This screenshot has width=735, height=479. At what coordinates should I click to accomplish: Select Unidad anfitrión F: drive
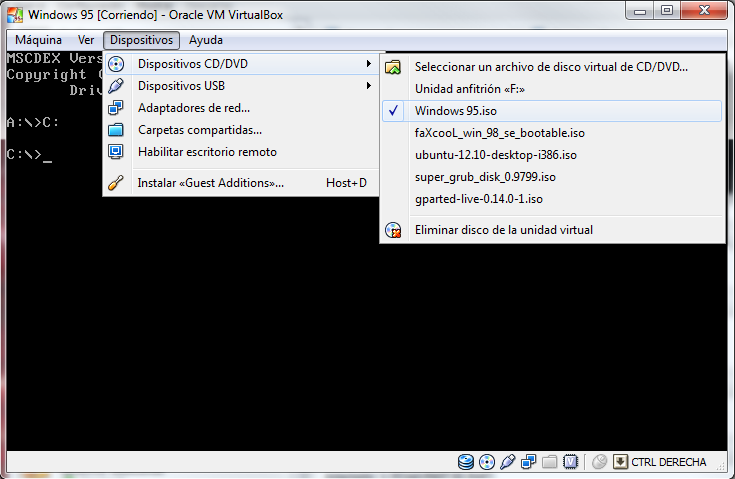(552, 89)
